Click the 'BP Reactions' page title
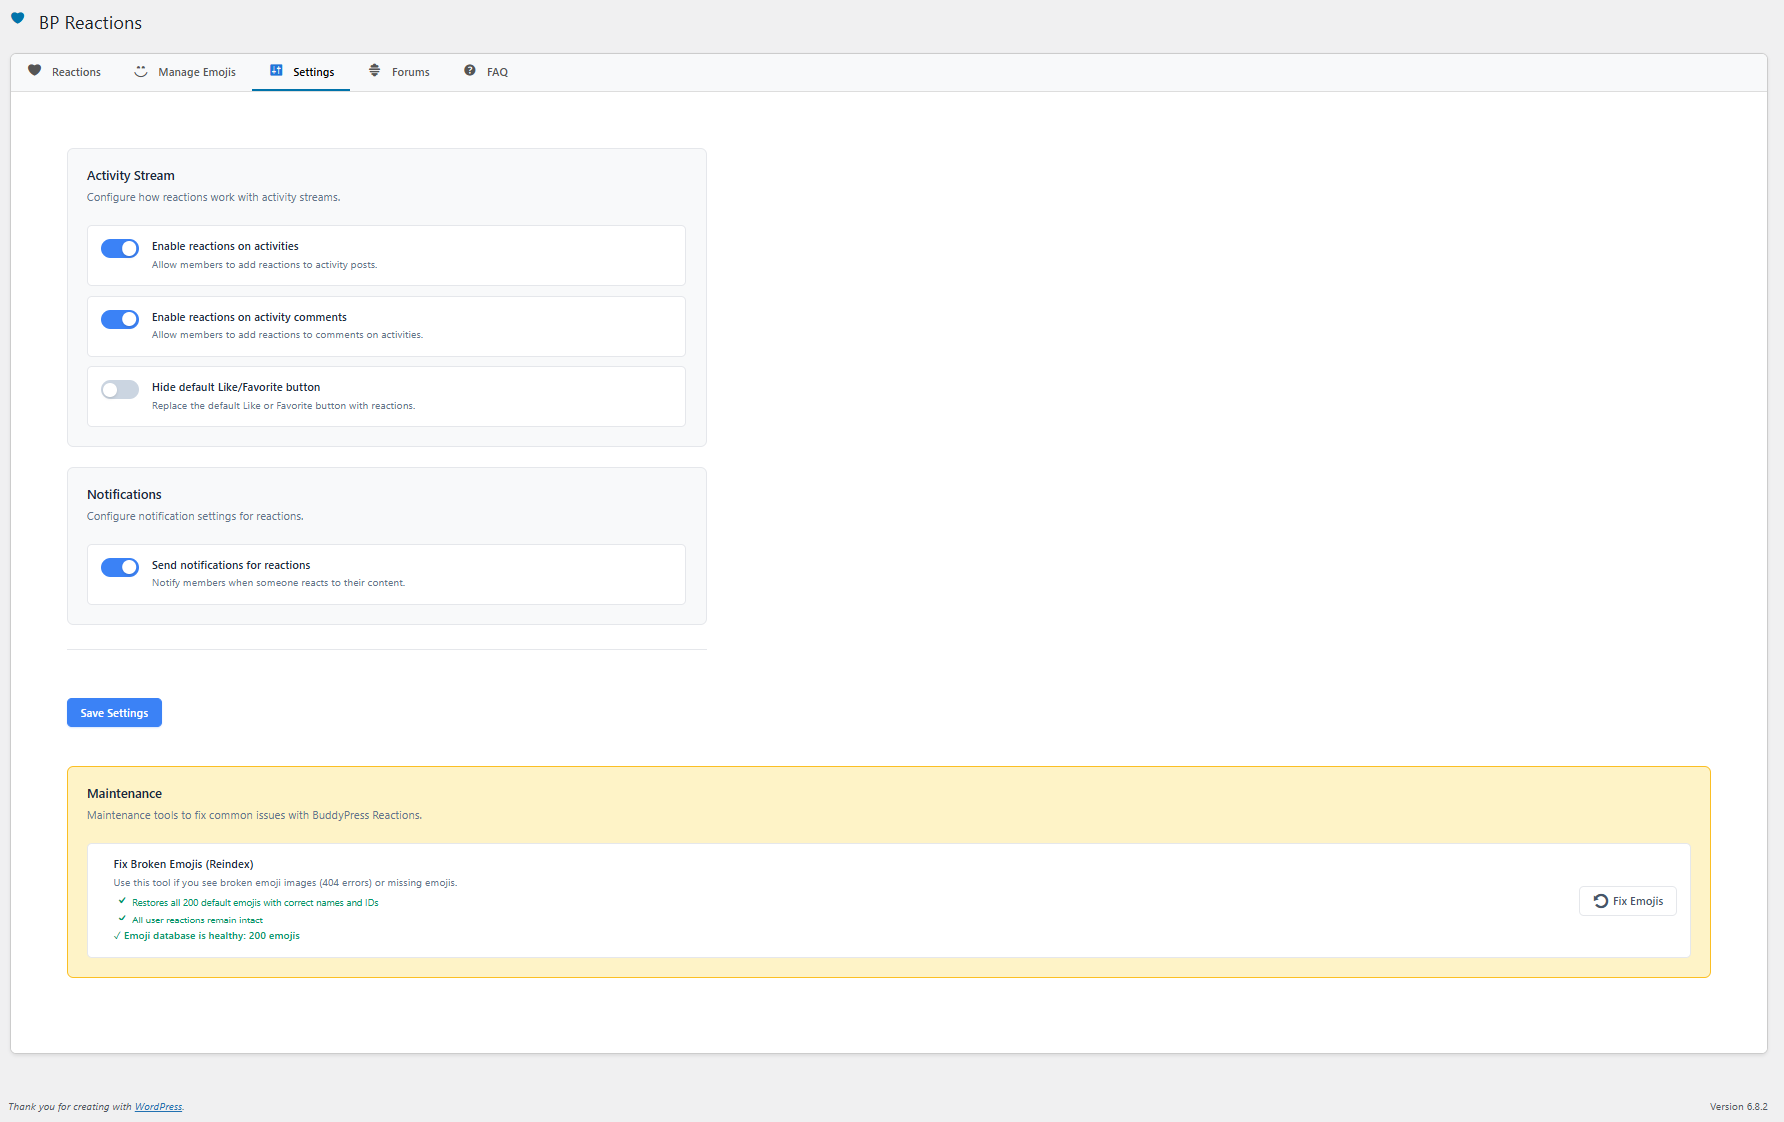Viewport: 1784px width, 1122px height. pyautogui.click(x=90, y=23)
